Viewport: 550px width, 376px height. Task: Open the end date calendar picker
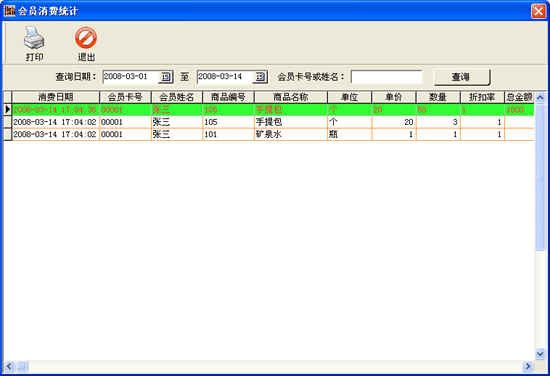point(260,77)
